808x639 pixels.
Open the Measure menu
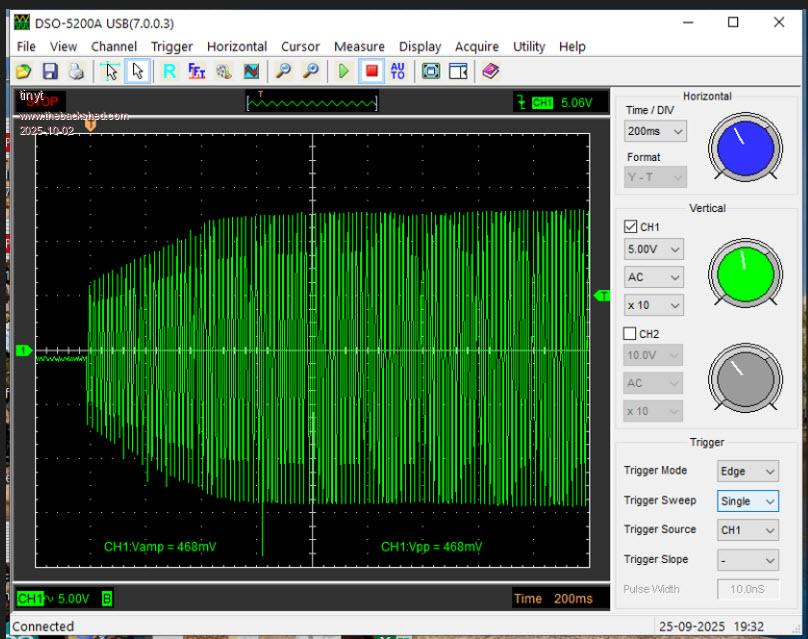click(359, 46)
